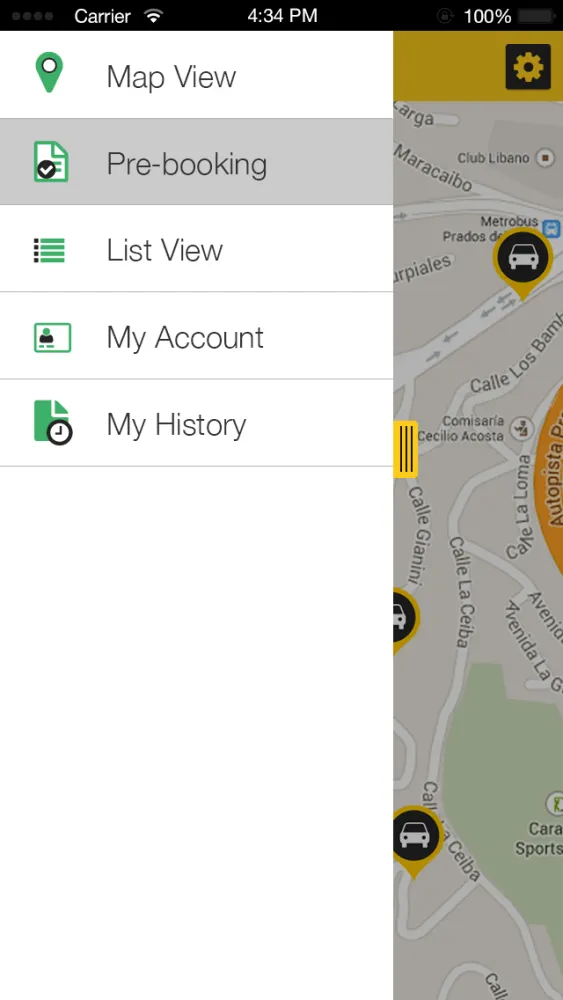This screenshot has width=563, height=1000.
Task: Tap the green Map View pin icon
Action: point(49,73)
